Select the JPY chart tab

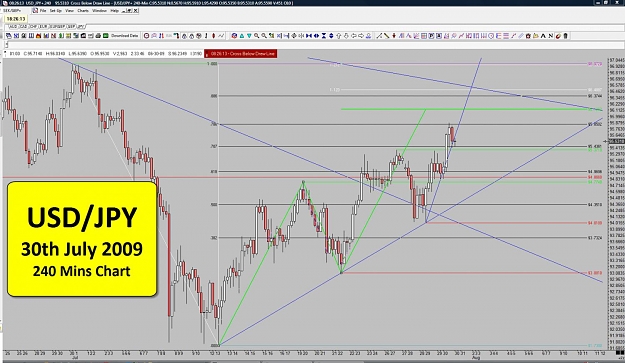coord(81,27)
